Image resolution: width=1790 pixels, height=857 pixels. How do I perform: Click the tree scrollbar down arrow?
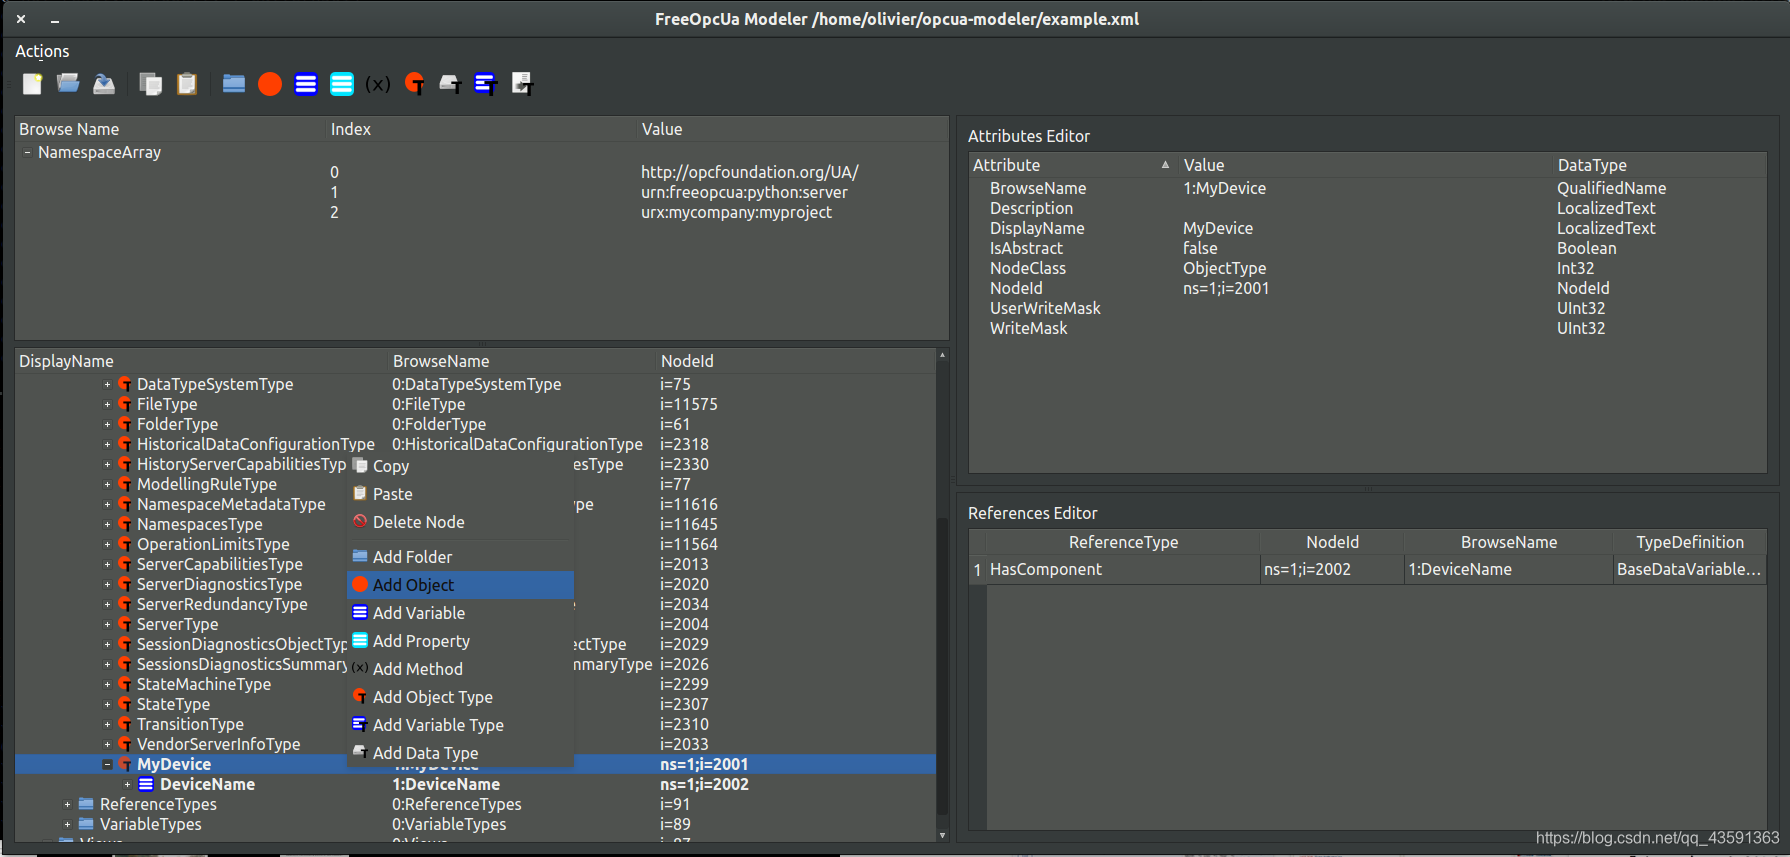click(x=942, y=835)
